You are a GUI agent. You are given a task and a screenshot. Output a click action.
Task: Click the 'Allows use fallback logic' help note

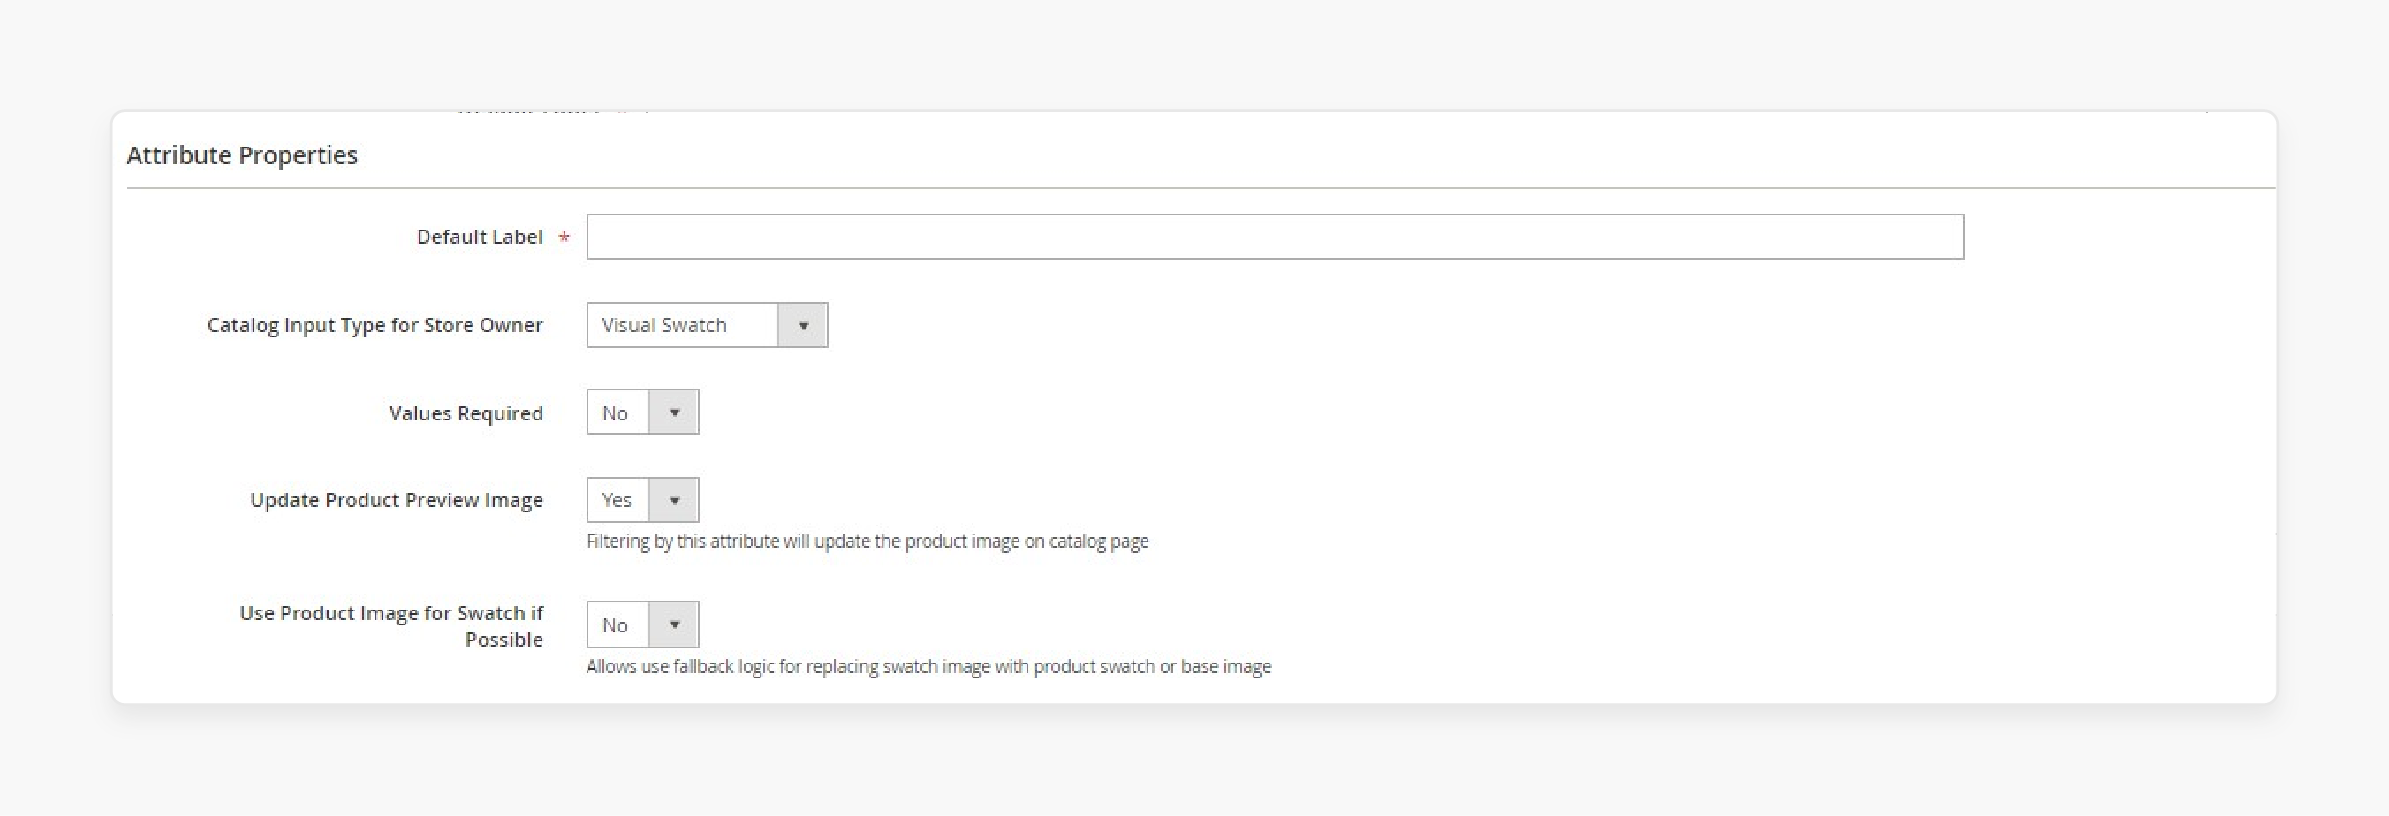[x=929, y=666]
